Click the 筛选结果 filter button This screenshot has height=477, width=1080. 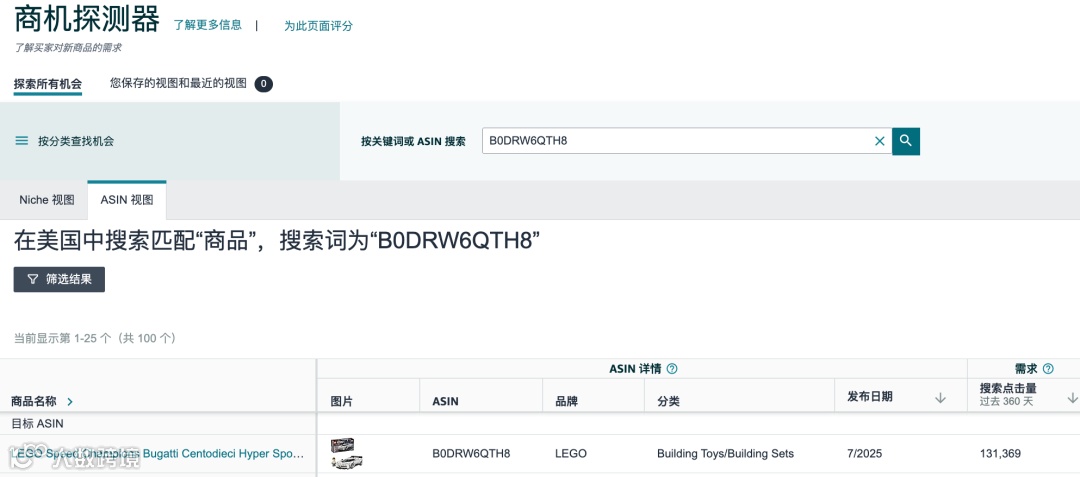[x=59, y=279]
